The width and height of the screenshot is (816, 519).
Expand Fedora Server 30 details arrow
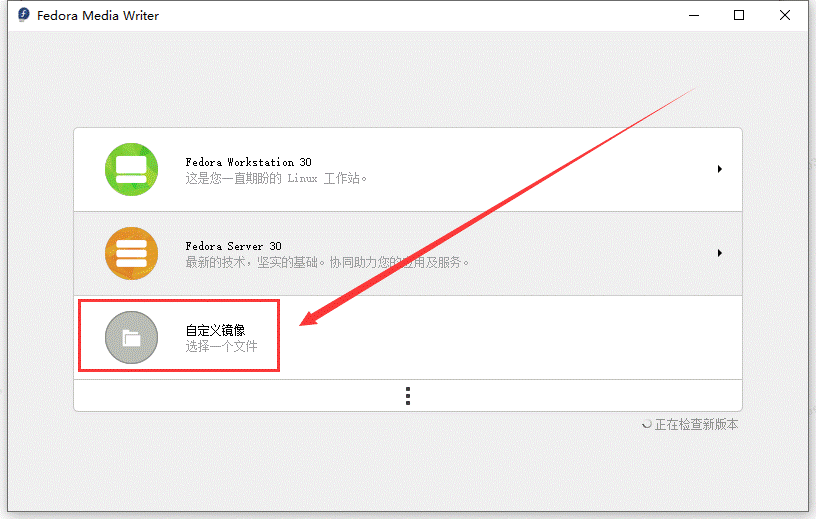pos(719,253)
